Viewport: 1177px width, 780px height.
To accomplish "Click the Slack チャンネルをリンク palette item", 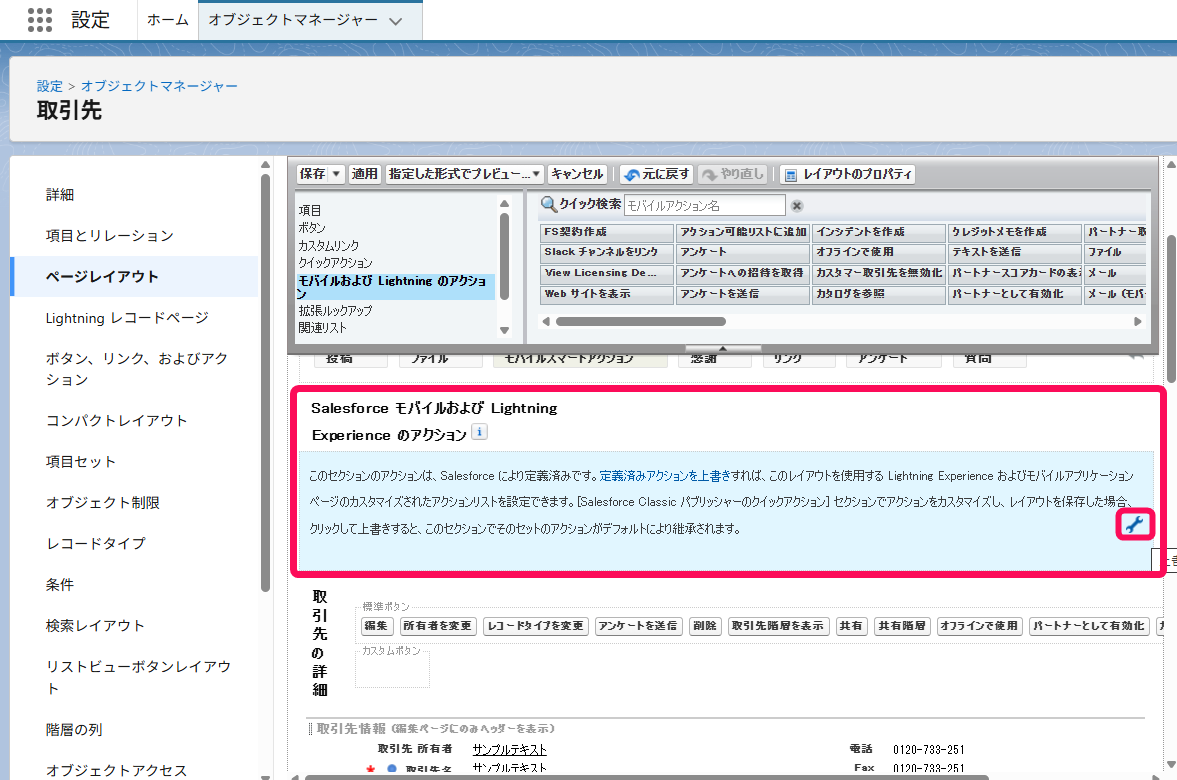I will 607,252.
